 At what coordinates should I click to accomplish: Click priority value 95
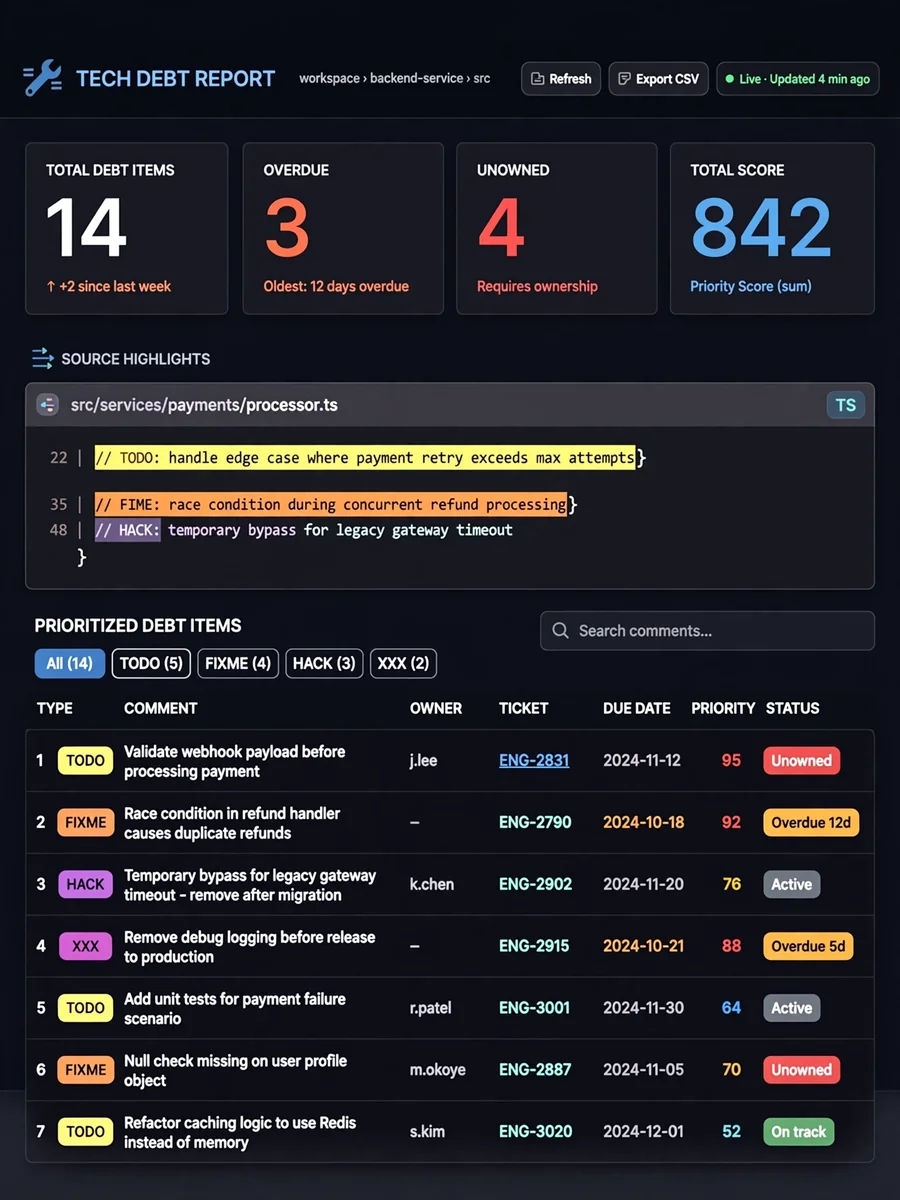coord(731,760)
